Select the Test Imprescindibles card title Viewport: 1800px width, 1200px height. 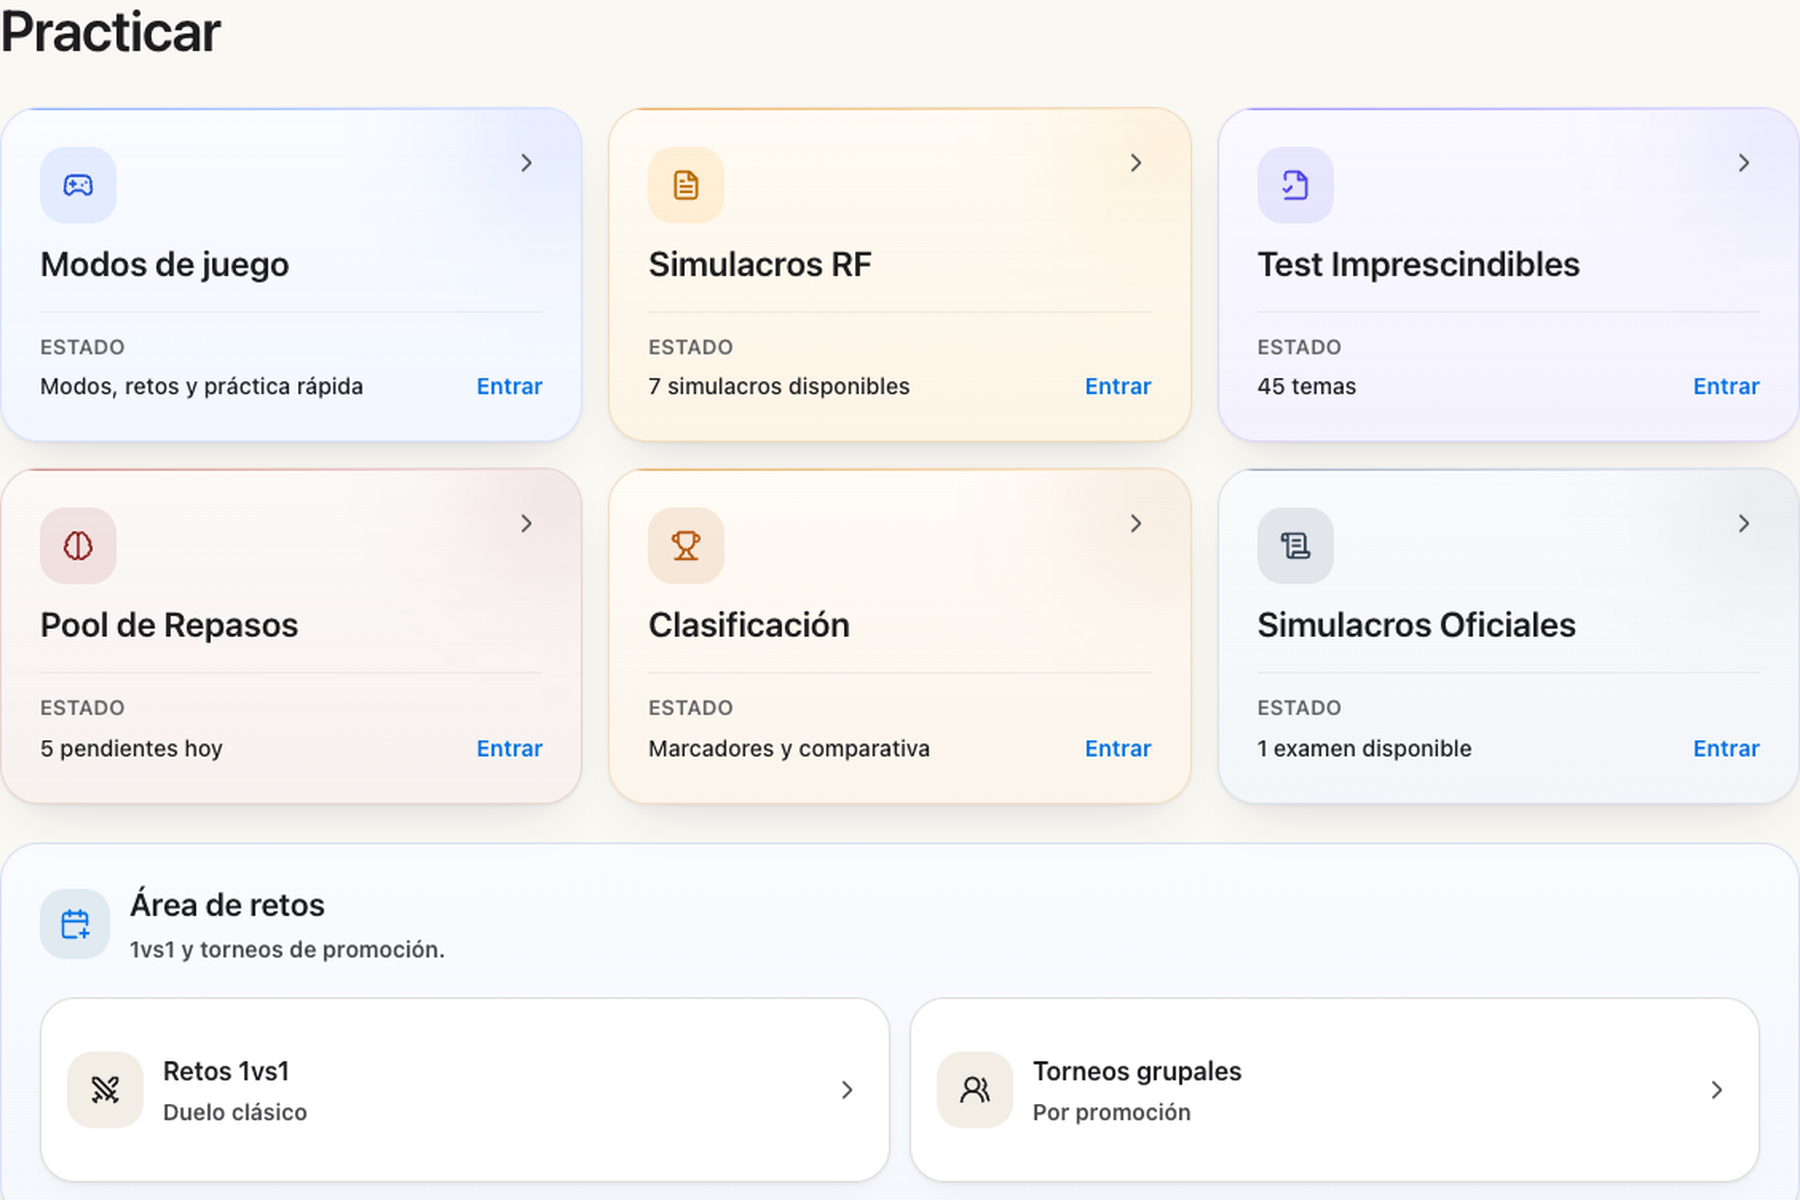click(1418, 265)
